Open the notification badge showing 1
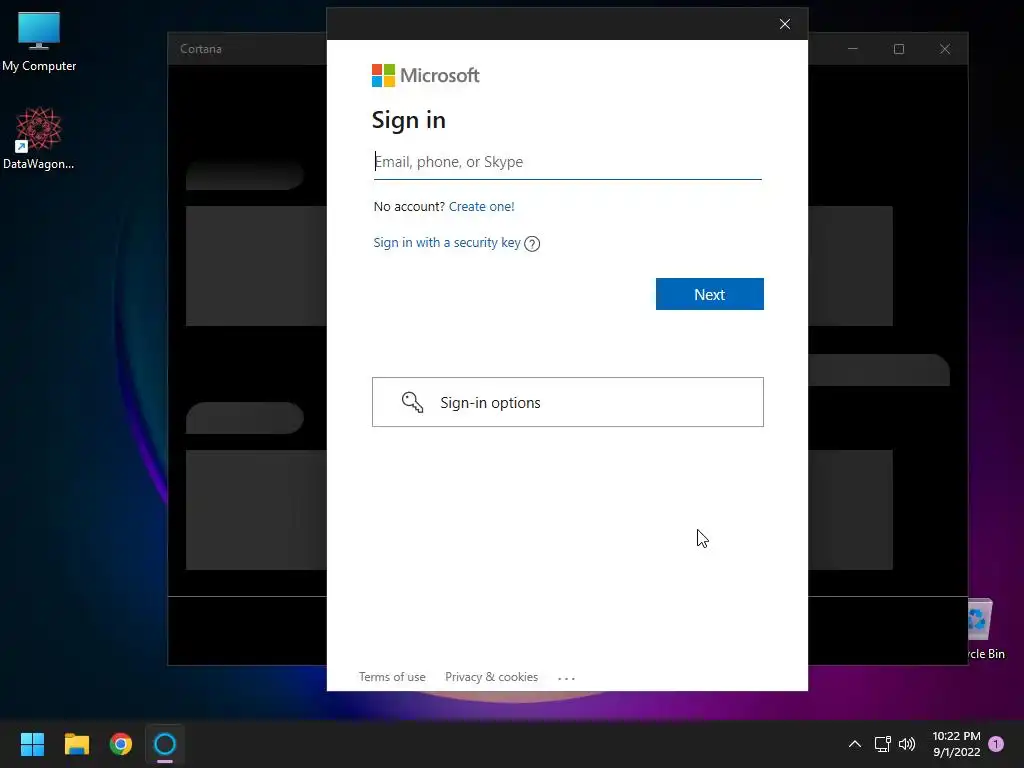 (996, 744)
